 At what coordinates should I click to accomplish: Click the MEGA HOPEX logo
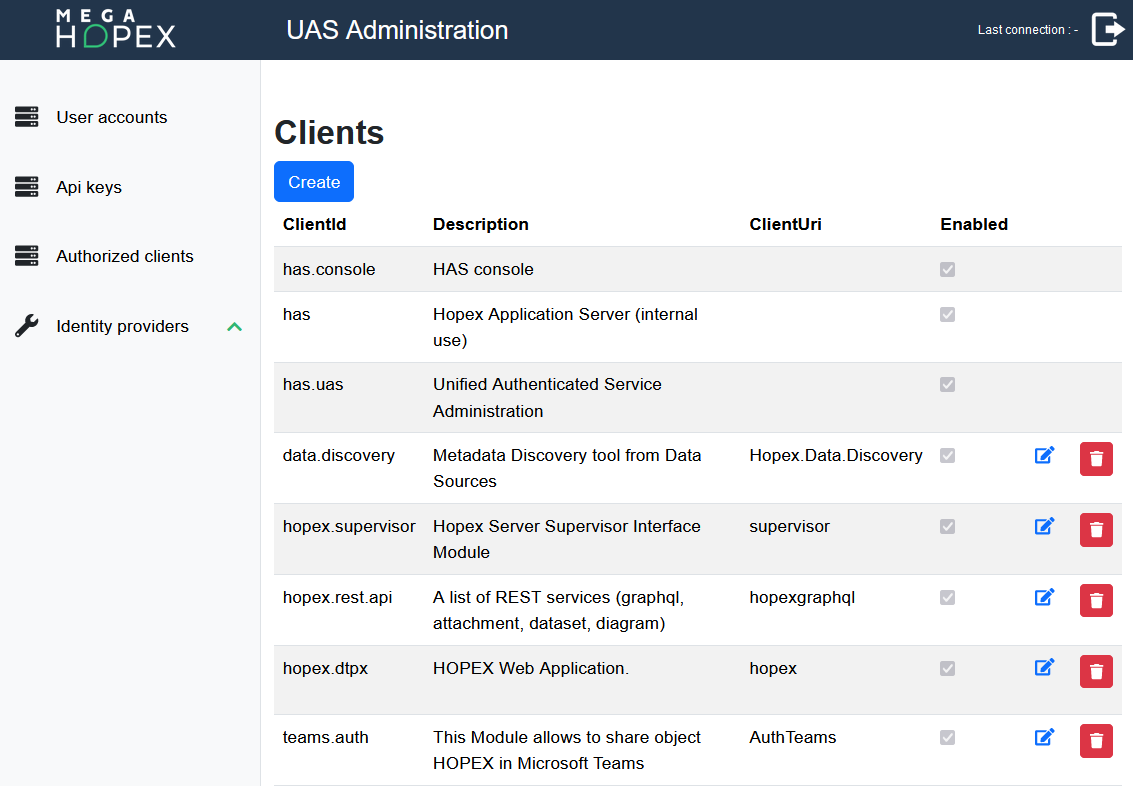tap(115, 29)
